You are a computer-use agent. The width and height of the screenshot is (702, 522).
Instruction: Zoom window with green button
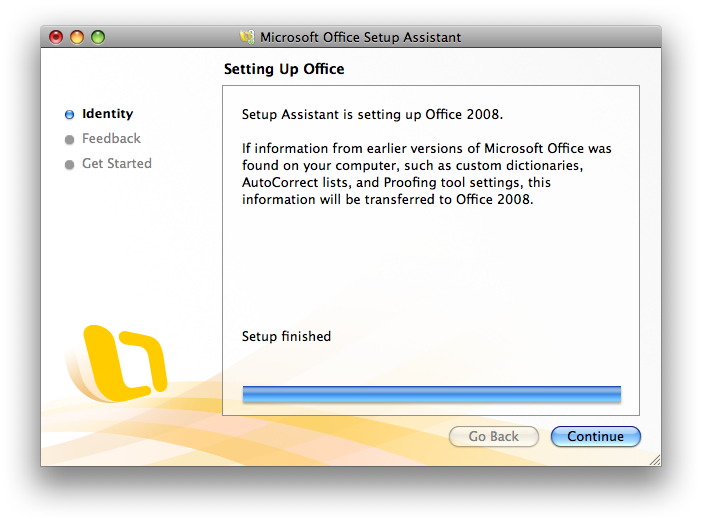point(98,37)
